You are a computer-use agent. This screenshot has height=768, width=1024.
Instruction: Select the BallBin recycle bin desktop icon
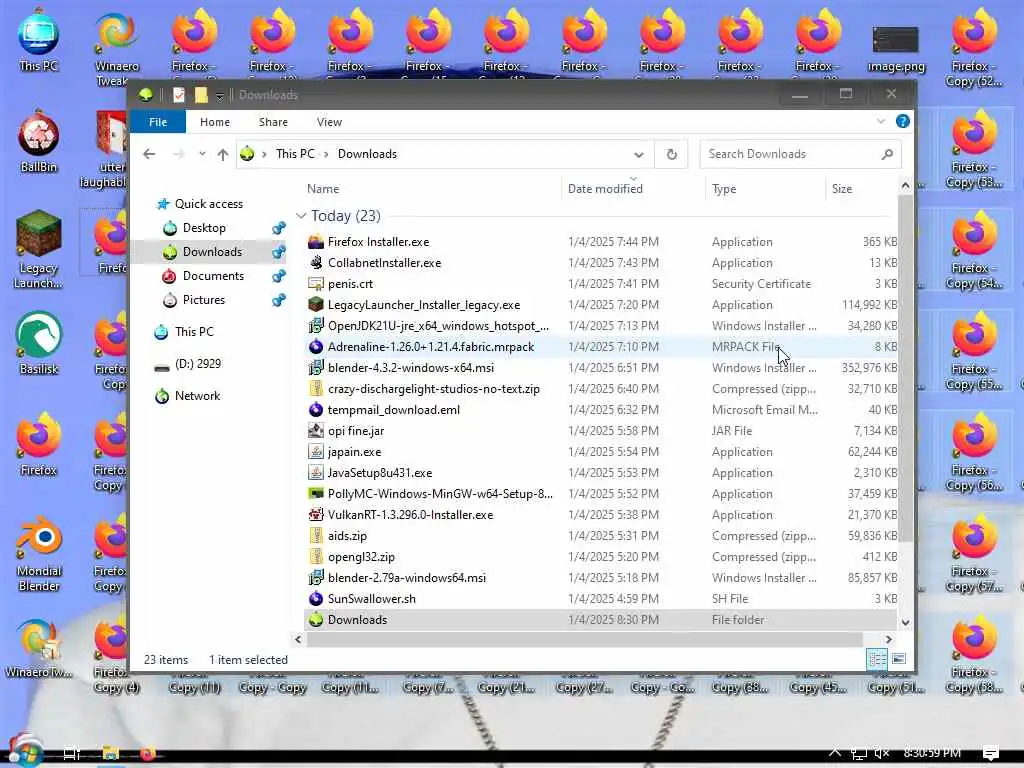[x=39, y=134]
